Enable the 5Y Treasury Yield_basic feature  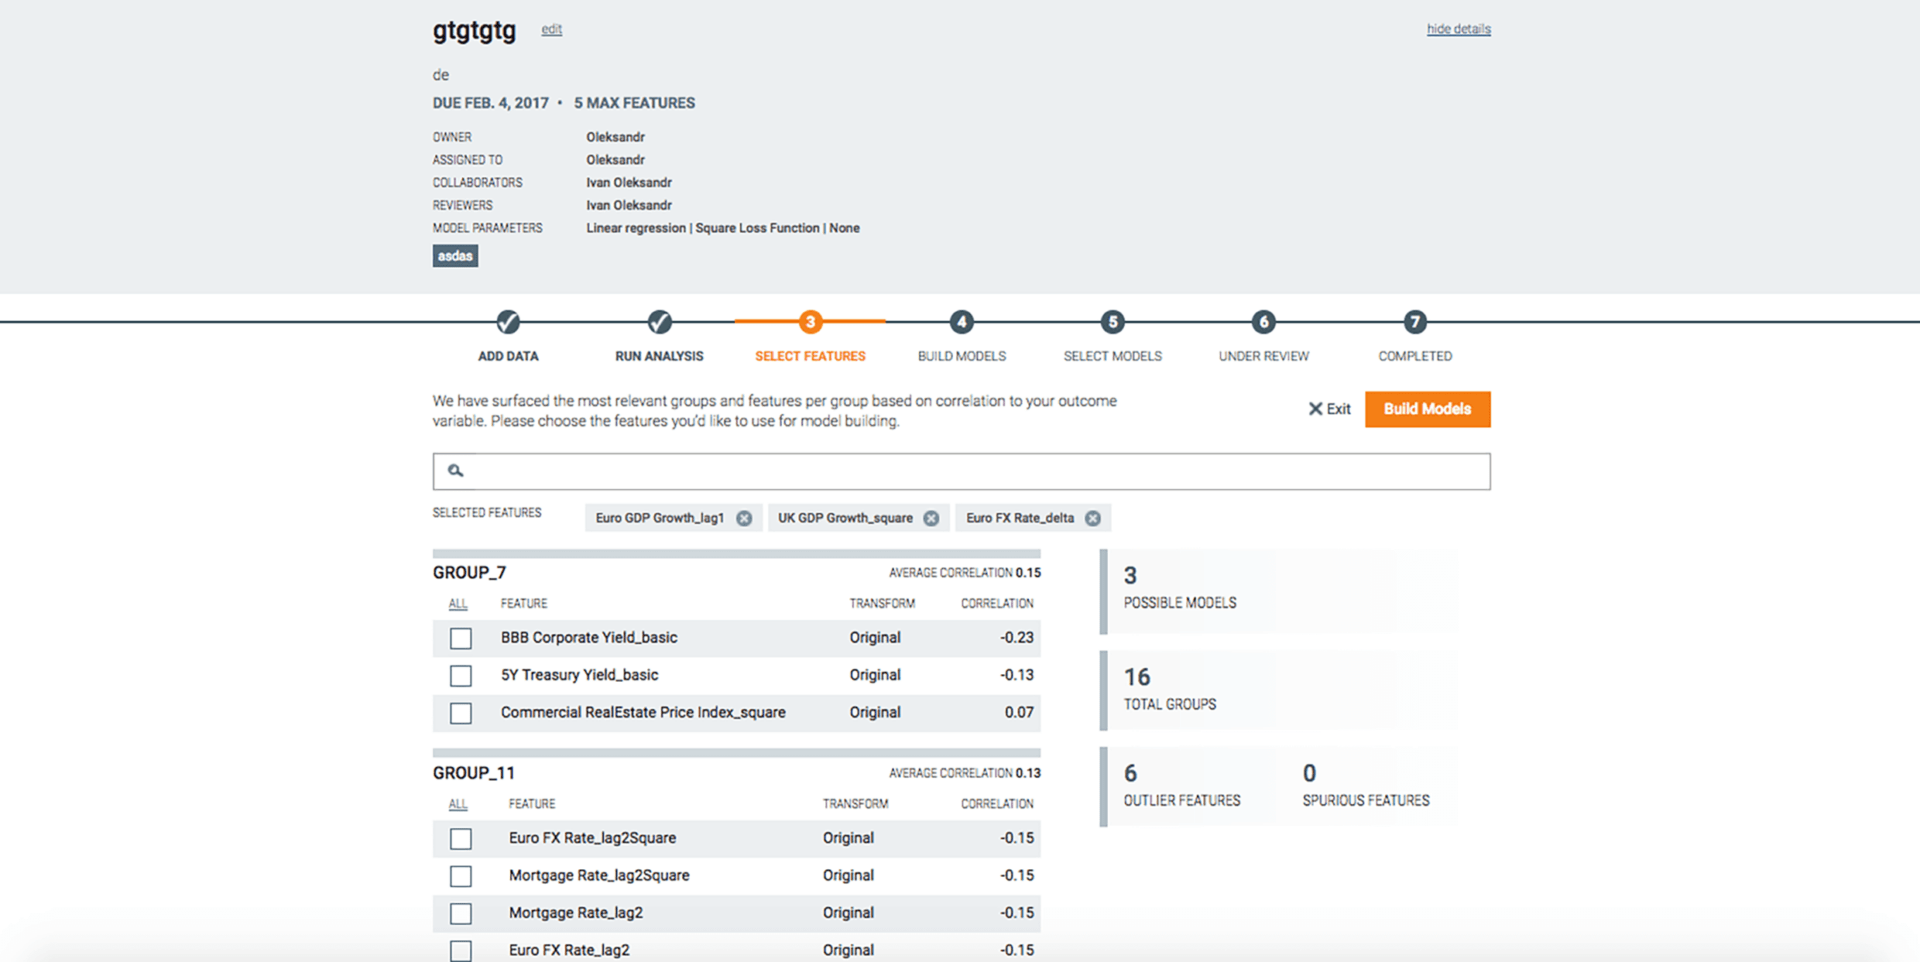(461, 676)
